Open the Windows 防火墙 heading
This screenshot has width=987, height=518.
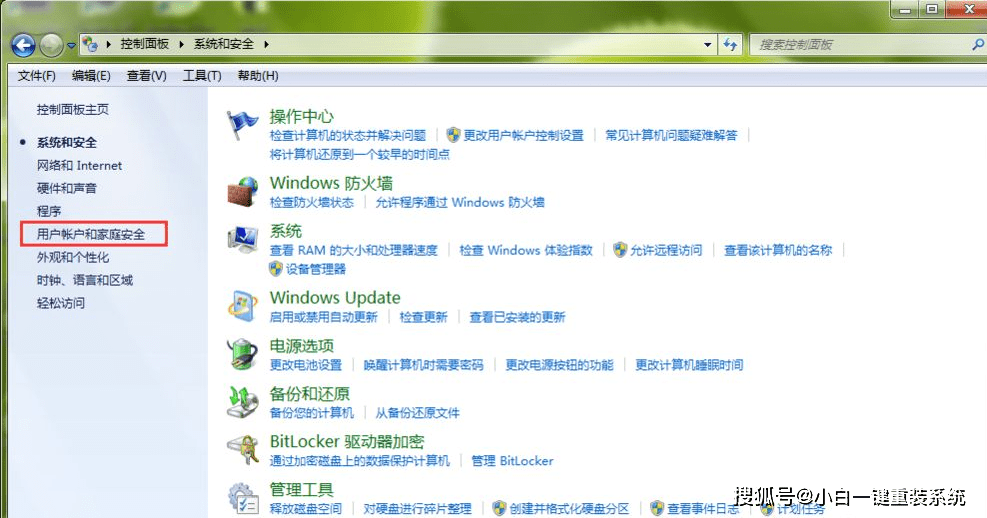click(x=331, y=183)
